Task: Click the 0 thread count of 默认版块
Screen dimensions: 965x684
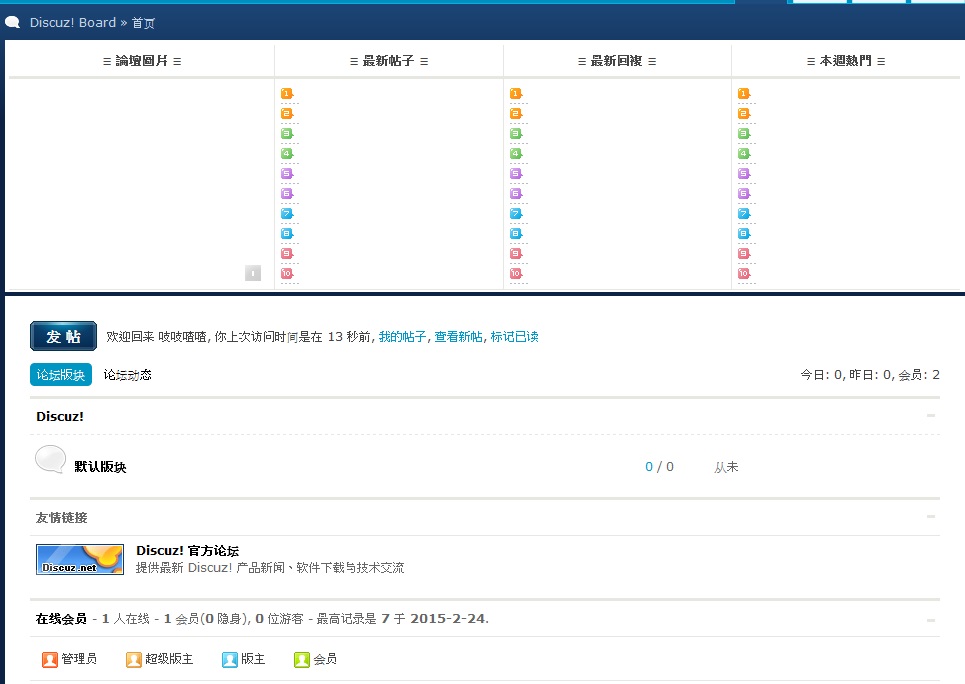Action: click(649, 467)
